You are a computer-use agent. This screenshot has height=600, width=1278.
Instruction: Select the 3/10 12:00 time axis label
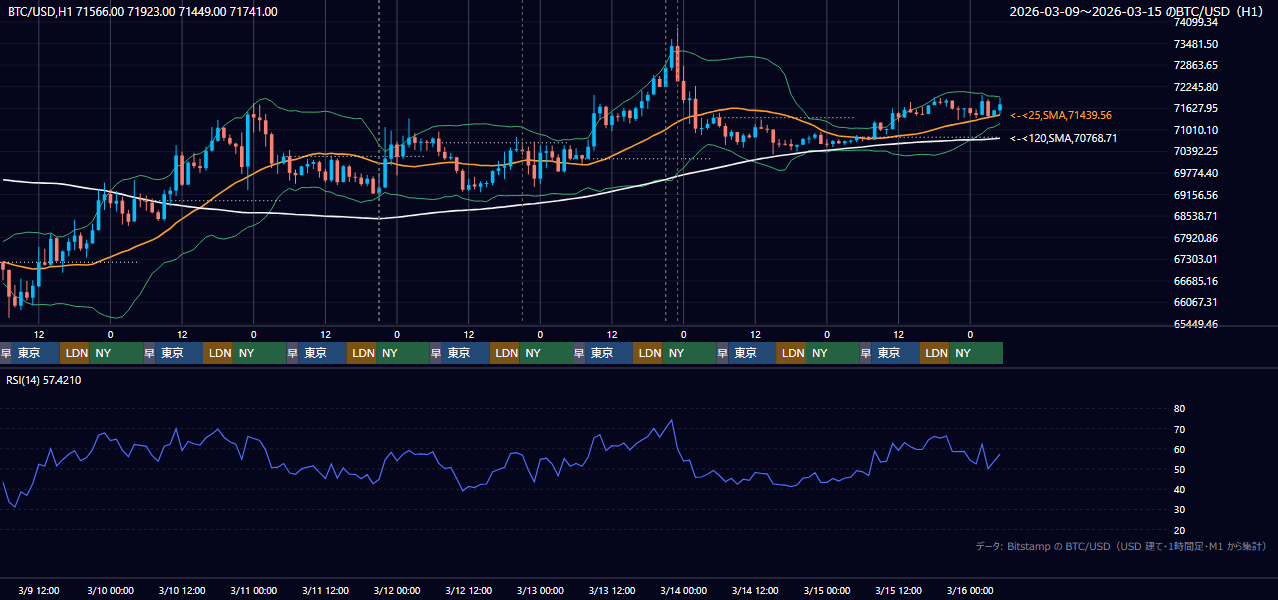(x=182, y=590)
